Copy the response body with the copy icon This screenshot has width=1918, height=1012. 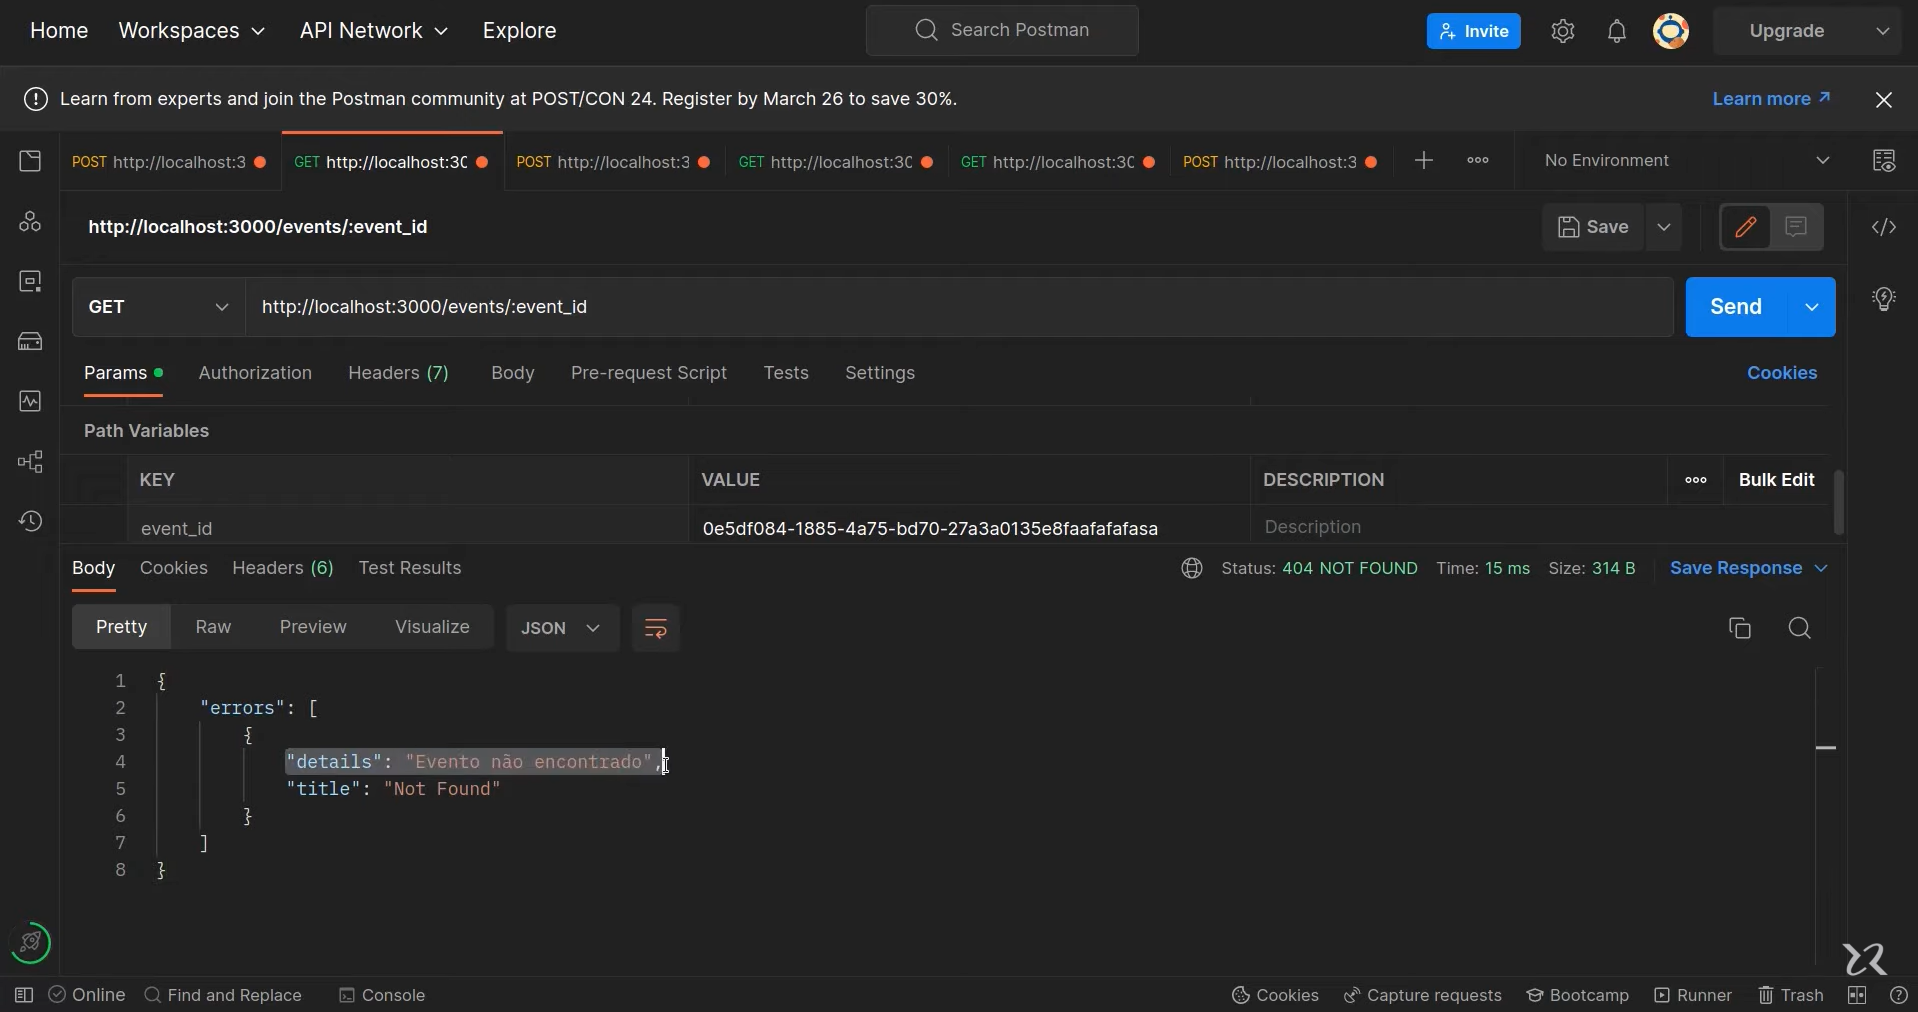tap(1740, 628)
